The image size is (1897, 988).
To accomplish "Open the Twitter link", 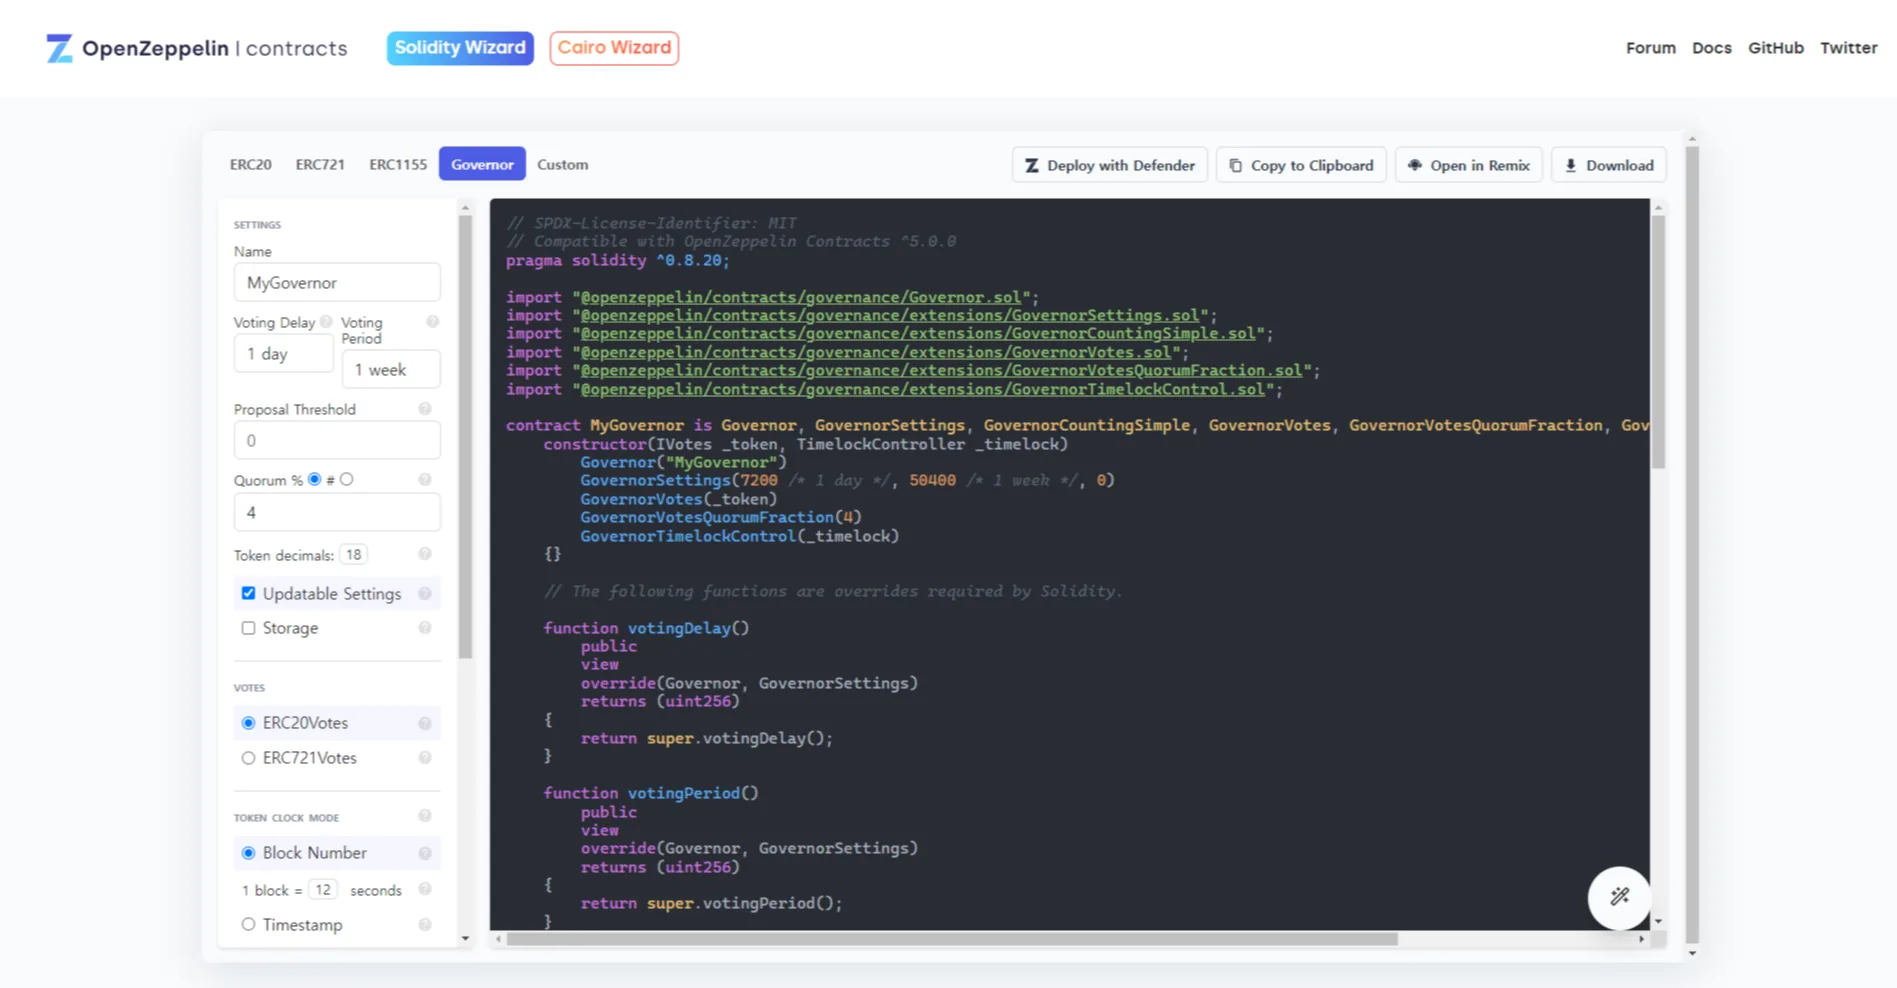I will [1849, 48].
